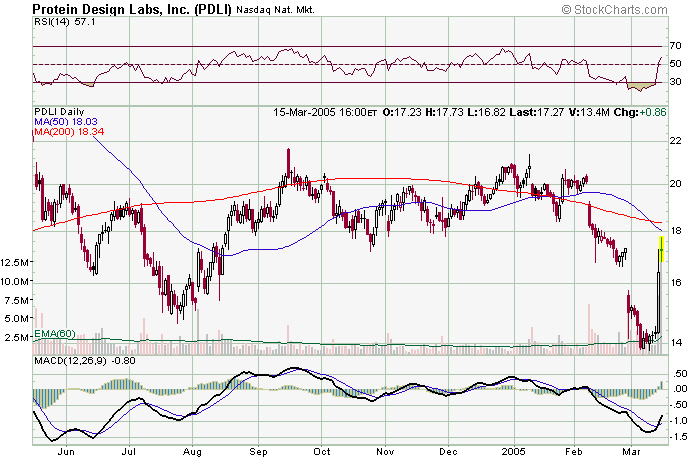Viewport: 700px width, 462px height.
Task: Click the MA(50) 18.03 legend text
Action: (66, 121)
